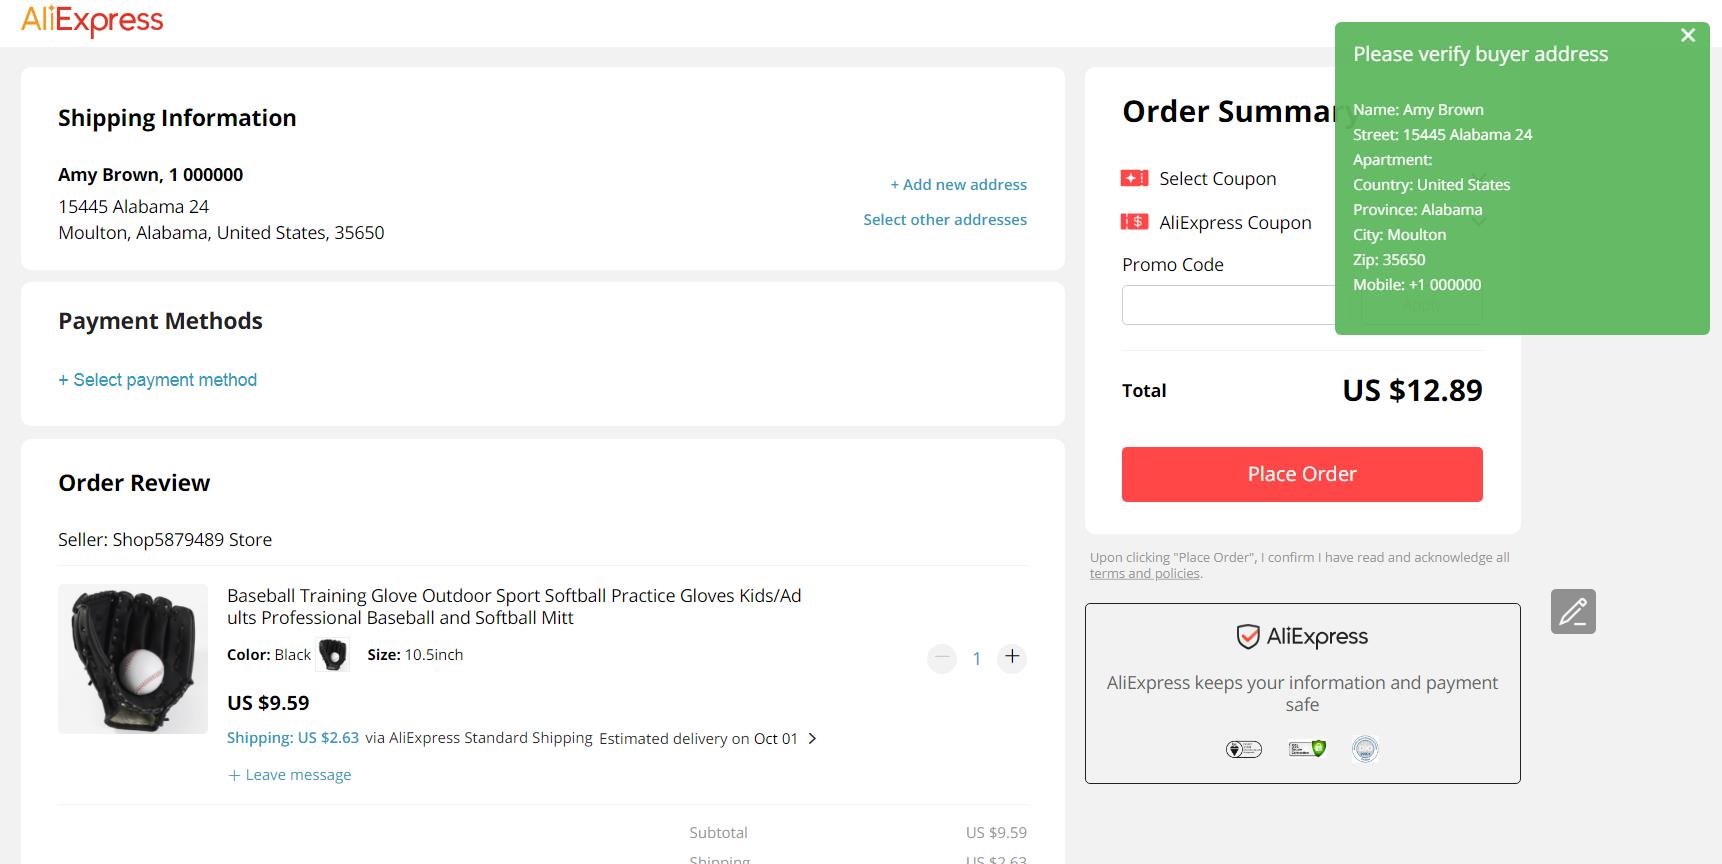Close the verify buyer address notification
This screenshot has height=864, width=1722.
1688,36
